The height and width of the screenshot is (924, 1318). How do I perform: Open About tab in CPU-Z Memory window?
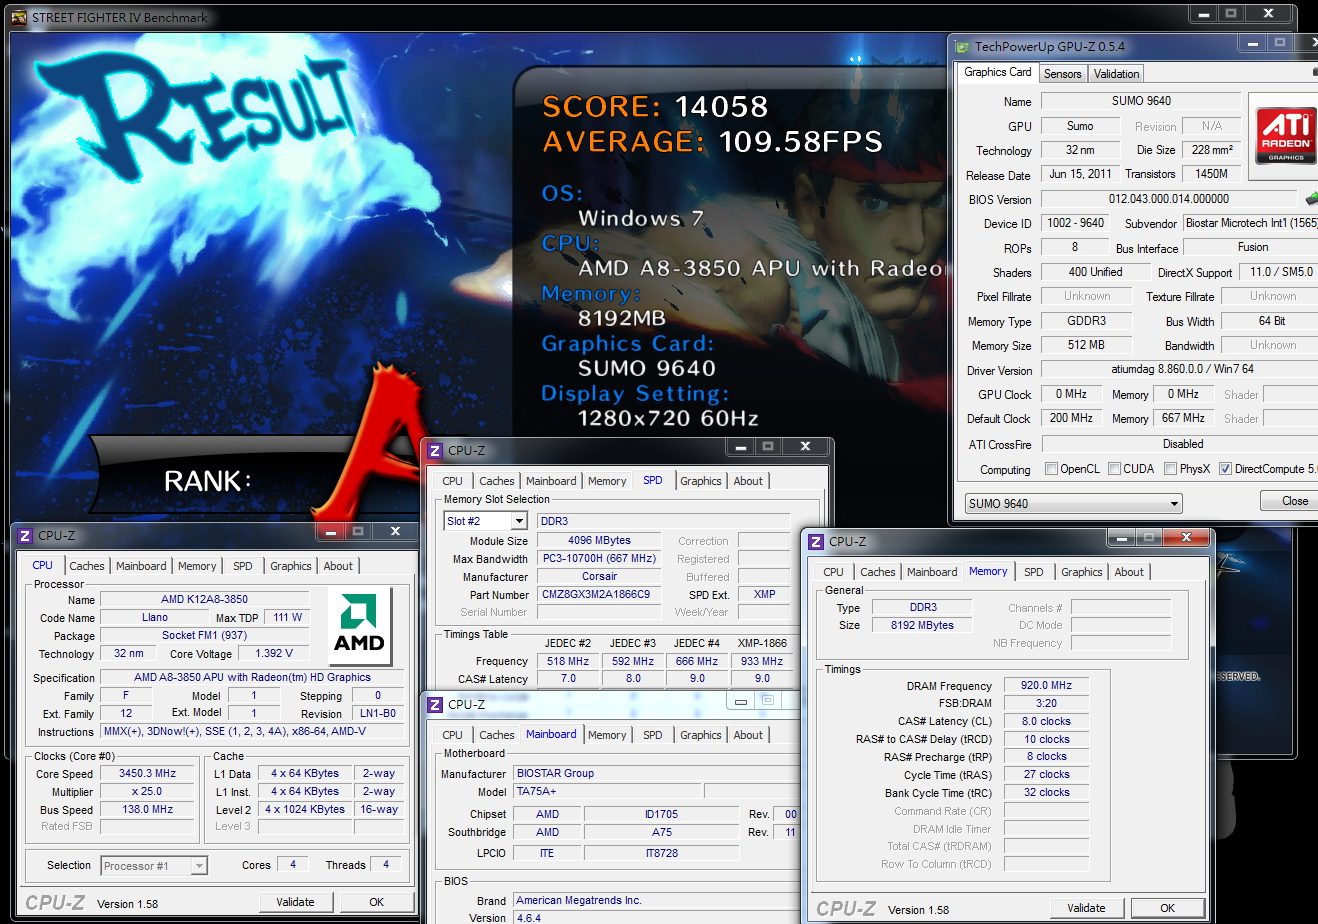click(x=1129, y=572)
